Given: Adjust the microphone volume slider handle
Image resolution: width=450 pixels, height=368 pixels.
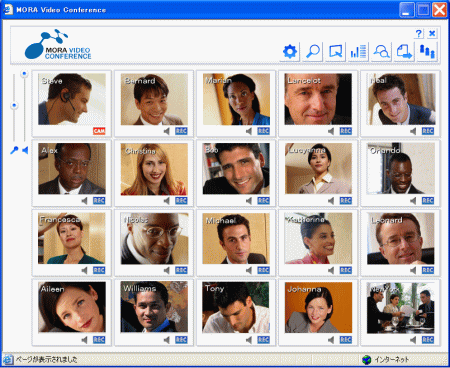Looking at the screenshot, I should click(x=14, y=105).
